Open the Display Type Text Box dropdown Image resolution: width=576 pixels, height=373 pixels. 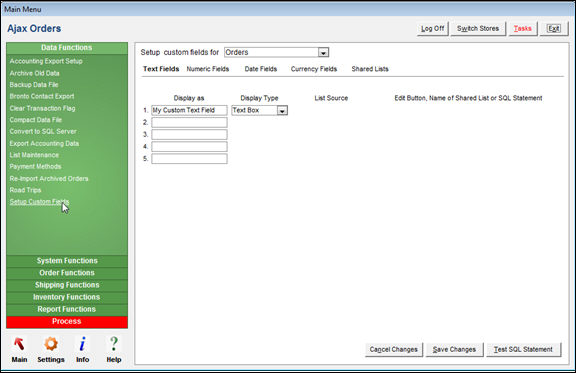[x=282, y=110]
